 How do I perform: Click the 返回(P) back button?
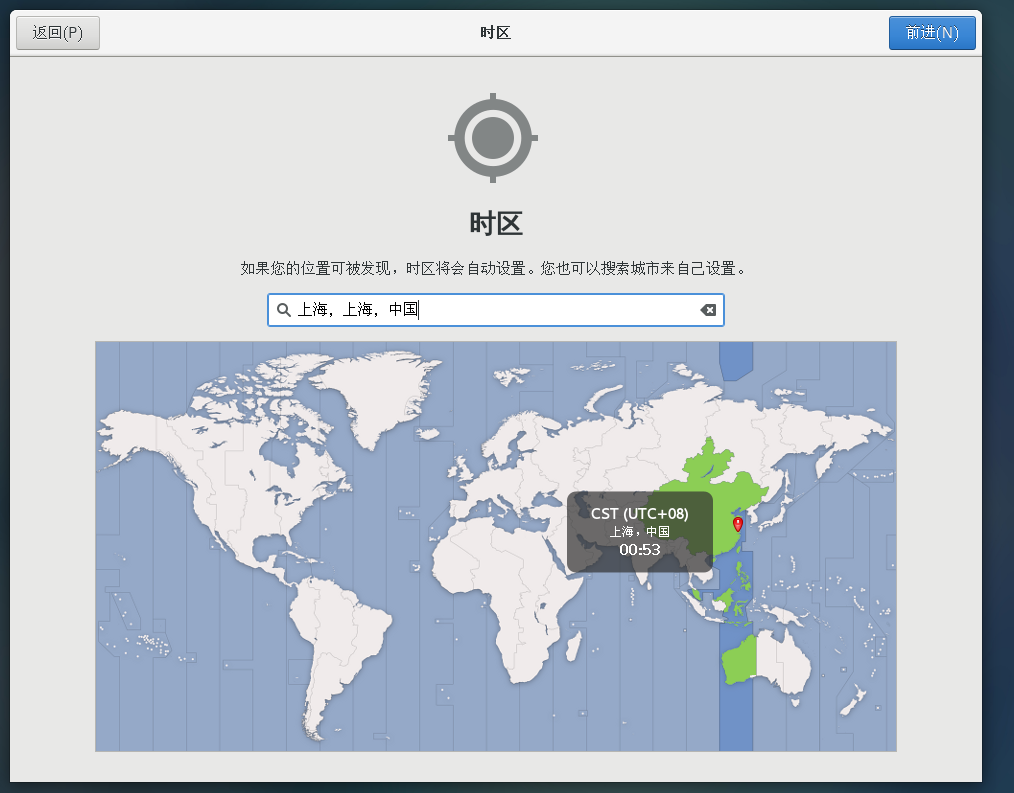[58, 33]
